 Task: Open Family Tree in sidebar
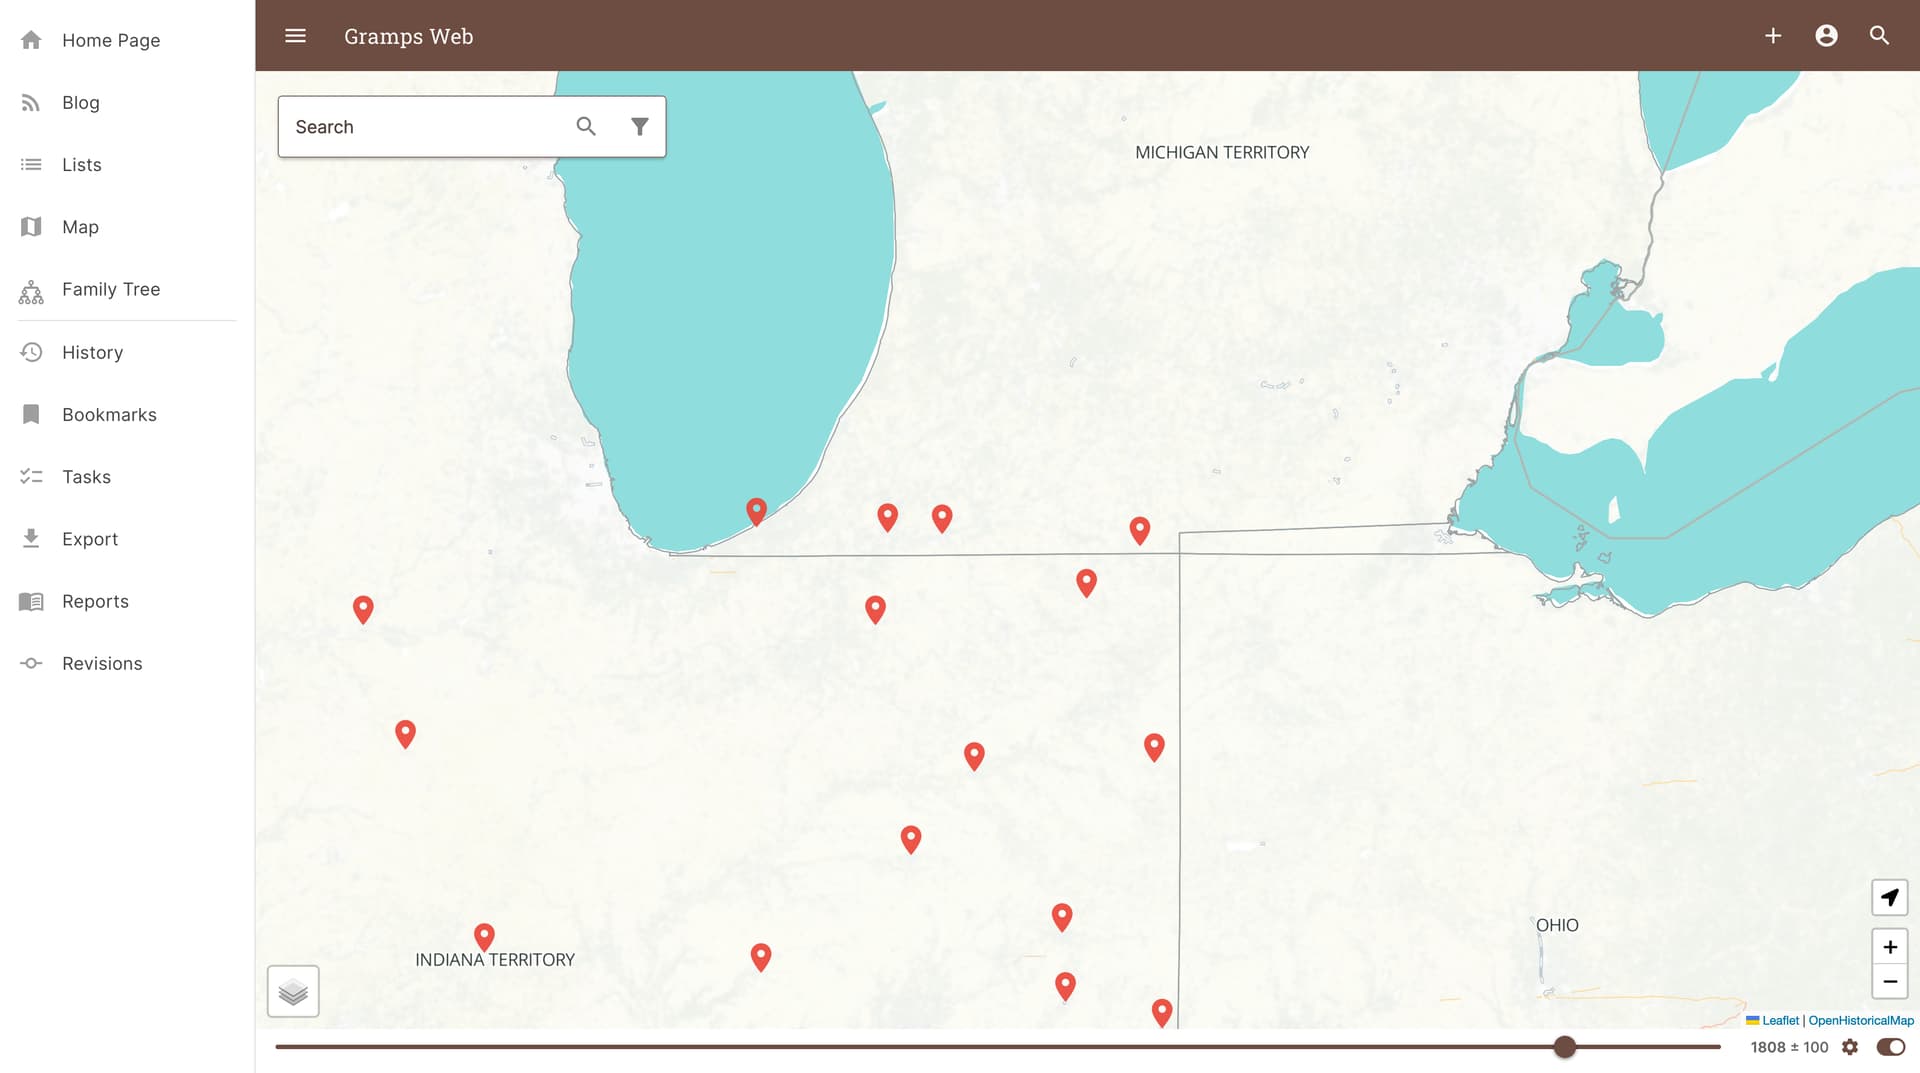point(110,289)
